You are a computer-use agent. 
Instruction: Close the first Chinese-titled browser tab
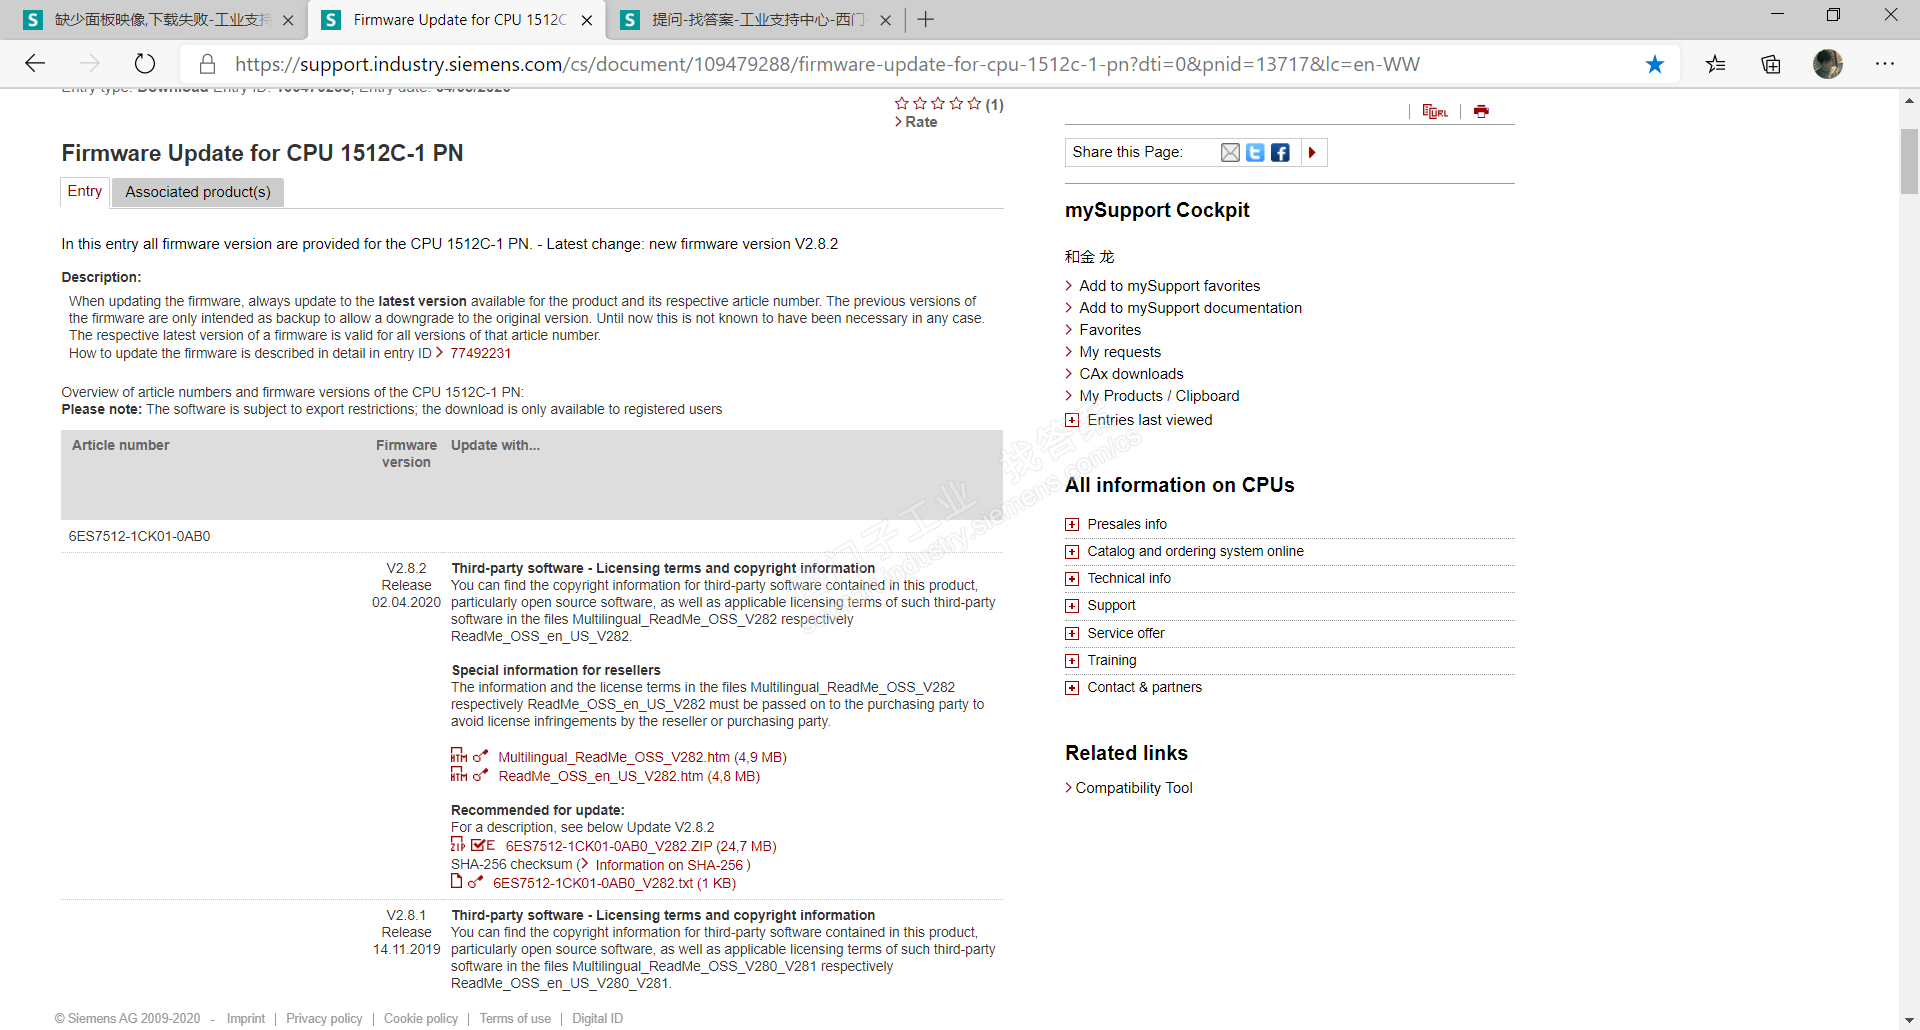[288, 20]
